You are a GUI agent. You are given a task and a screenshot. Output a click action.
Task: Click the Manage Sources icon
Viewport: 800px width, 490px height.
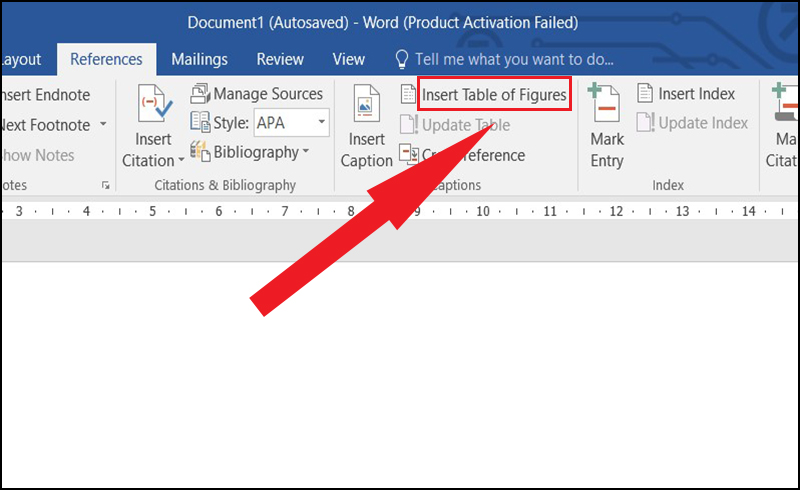200,93
